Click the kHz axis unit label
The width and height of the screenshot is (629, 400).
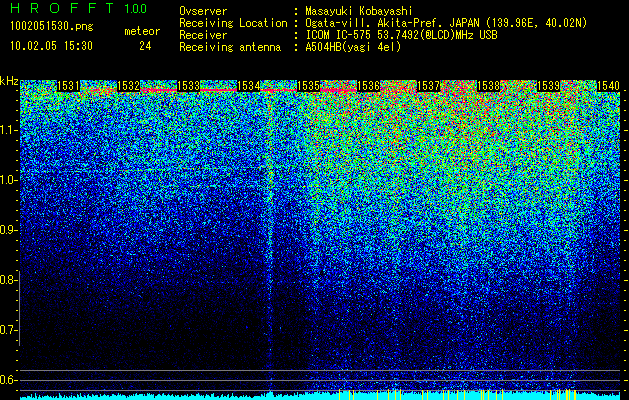coord(9,81)
